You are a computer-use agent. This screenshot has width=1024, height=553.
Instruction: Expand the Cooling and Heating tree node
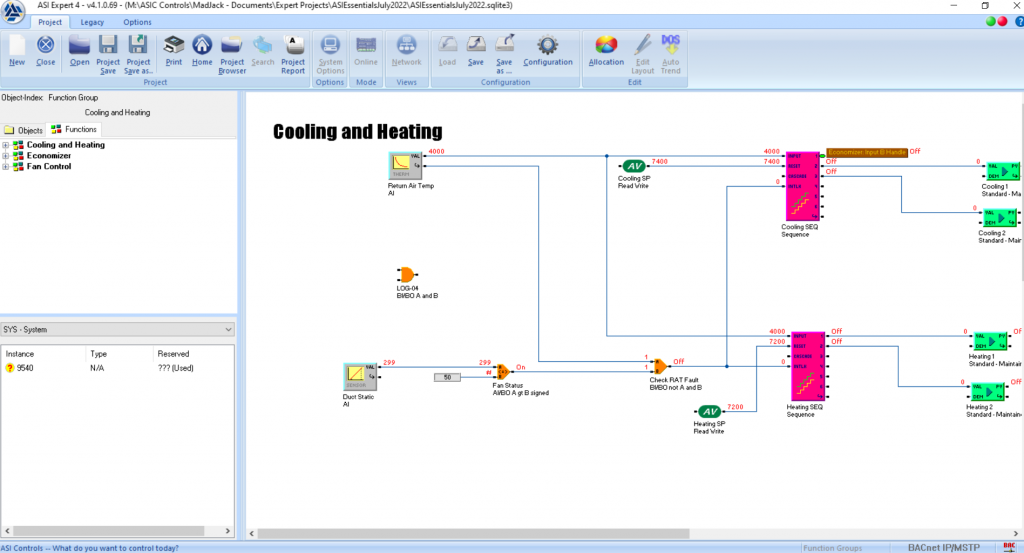coord(6,145)
